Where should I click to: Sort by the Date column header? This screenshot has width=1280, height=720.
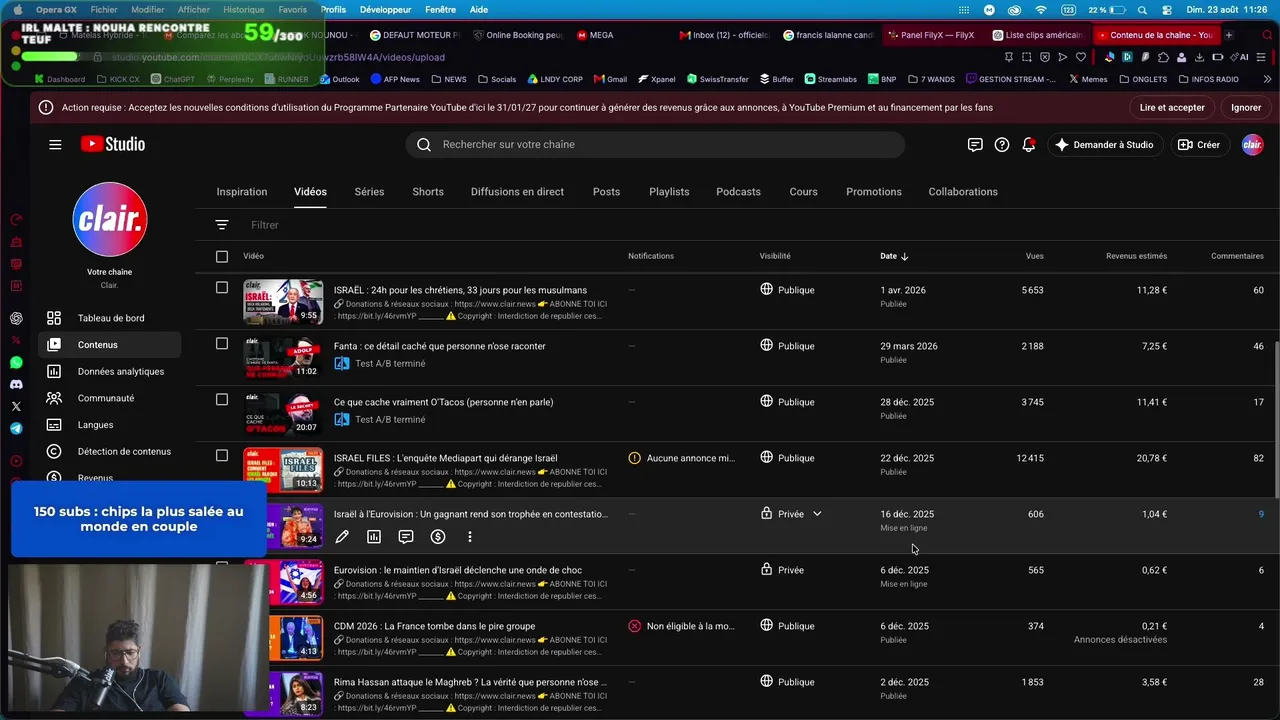[x=894, y=256]
